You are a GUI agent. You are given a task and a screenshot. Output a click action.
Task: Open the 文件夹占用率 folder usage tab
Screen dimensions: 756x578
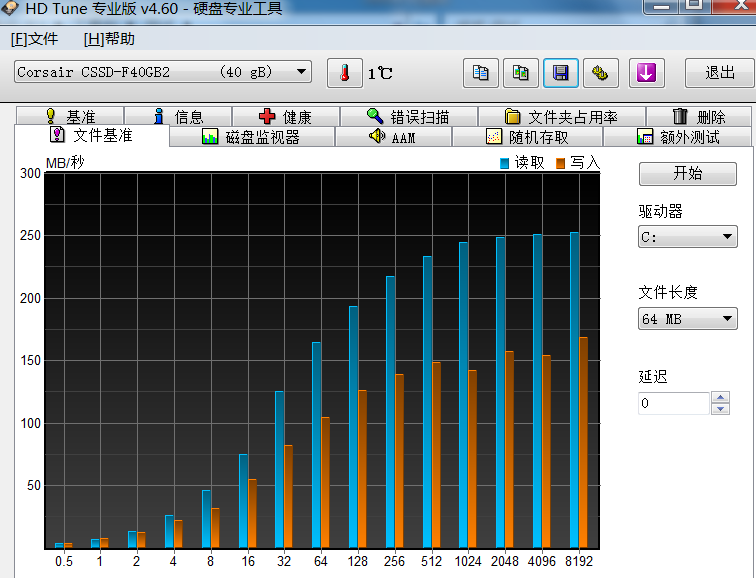point(561,117)
